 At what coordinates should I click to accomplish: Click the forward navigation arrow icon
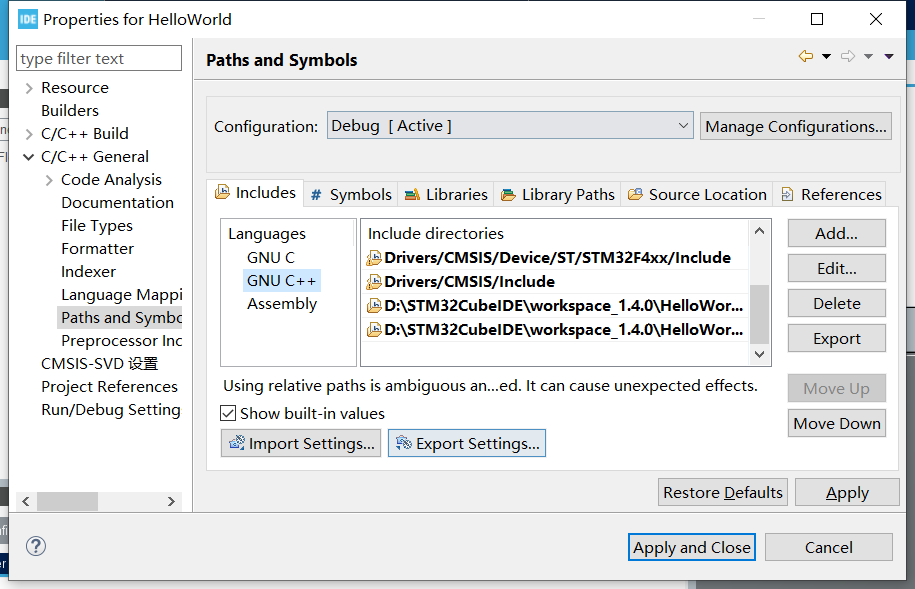coord(848,57)
